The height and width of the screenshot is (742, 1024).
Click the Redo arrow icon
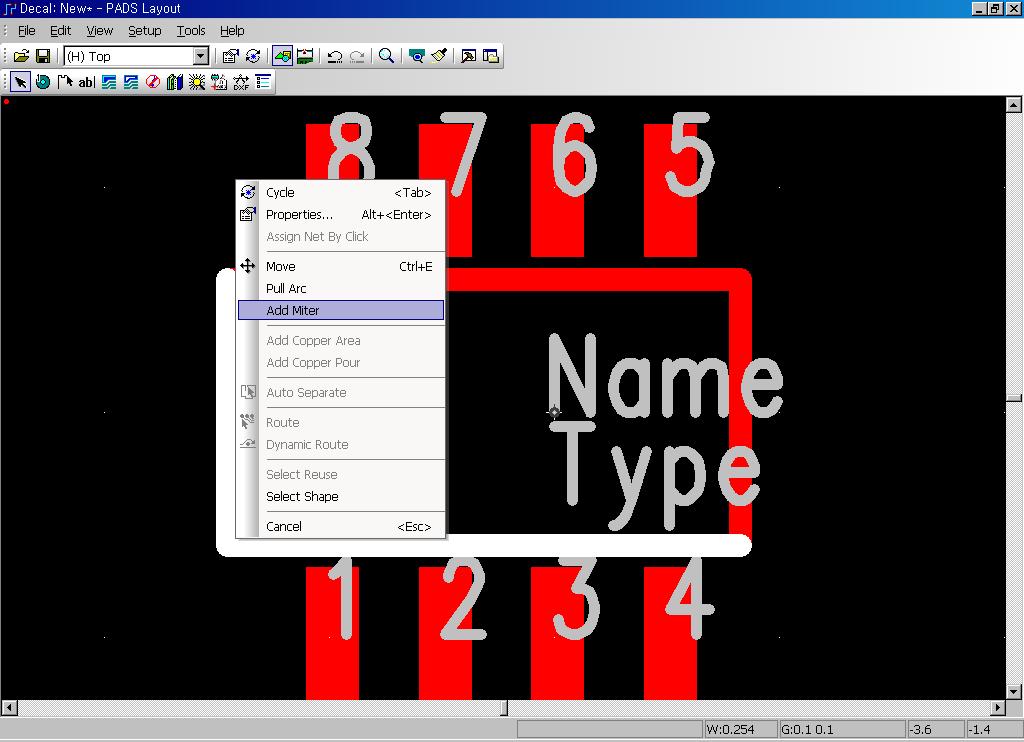pos(357,56)
